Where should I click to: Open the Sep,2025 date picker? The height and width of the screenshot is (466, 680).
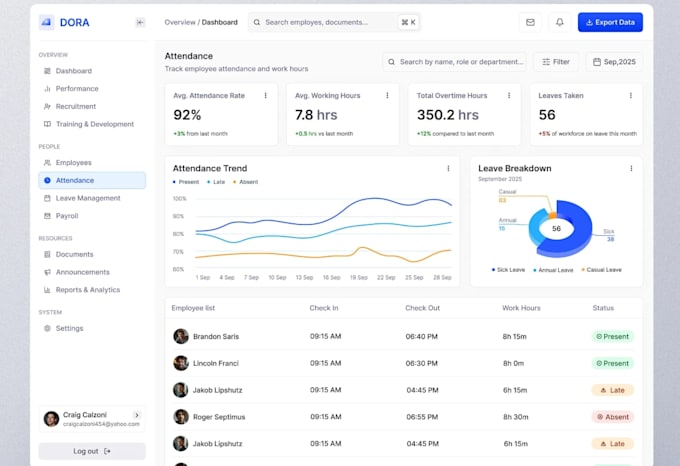[x=614, y=62]
